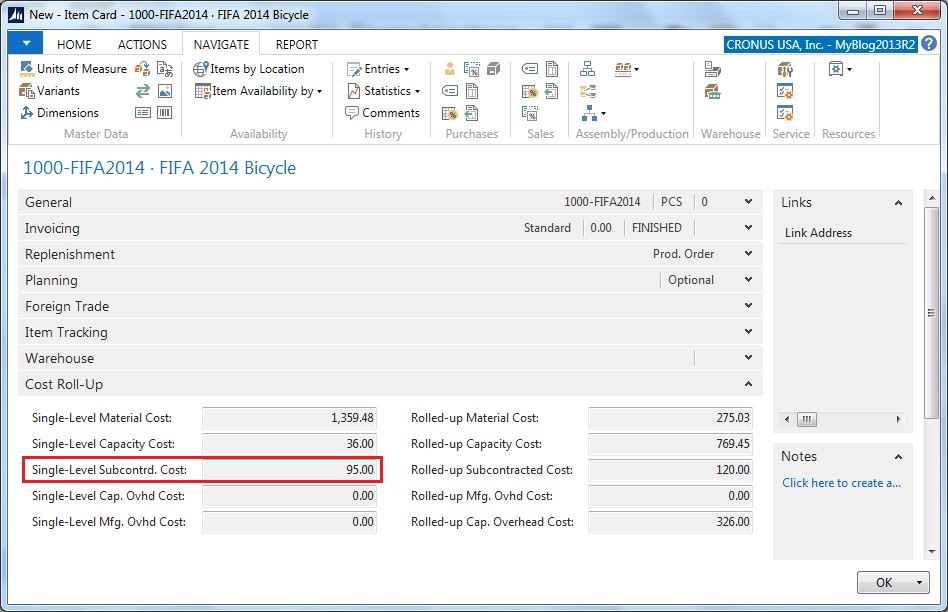This screenshot has height=612, width=948.
Task: Click the orders document icon in Sales
Action: 551,69
